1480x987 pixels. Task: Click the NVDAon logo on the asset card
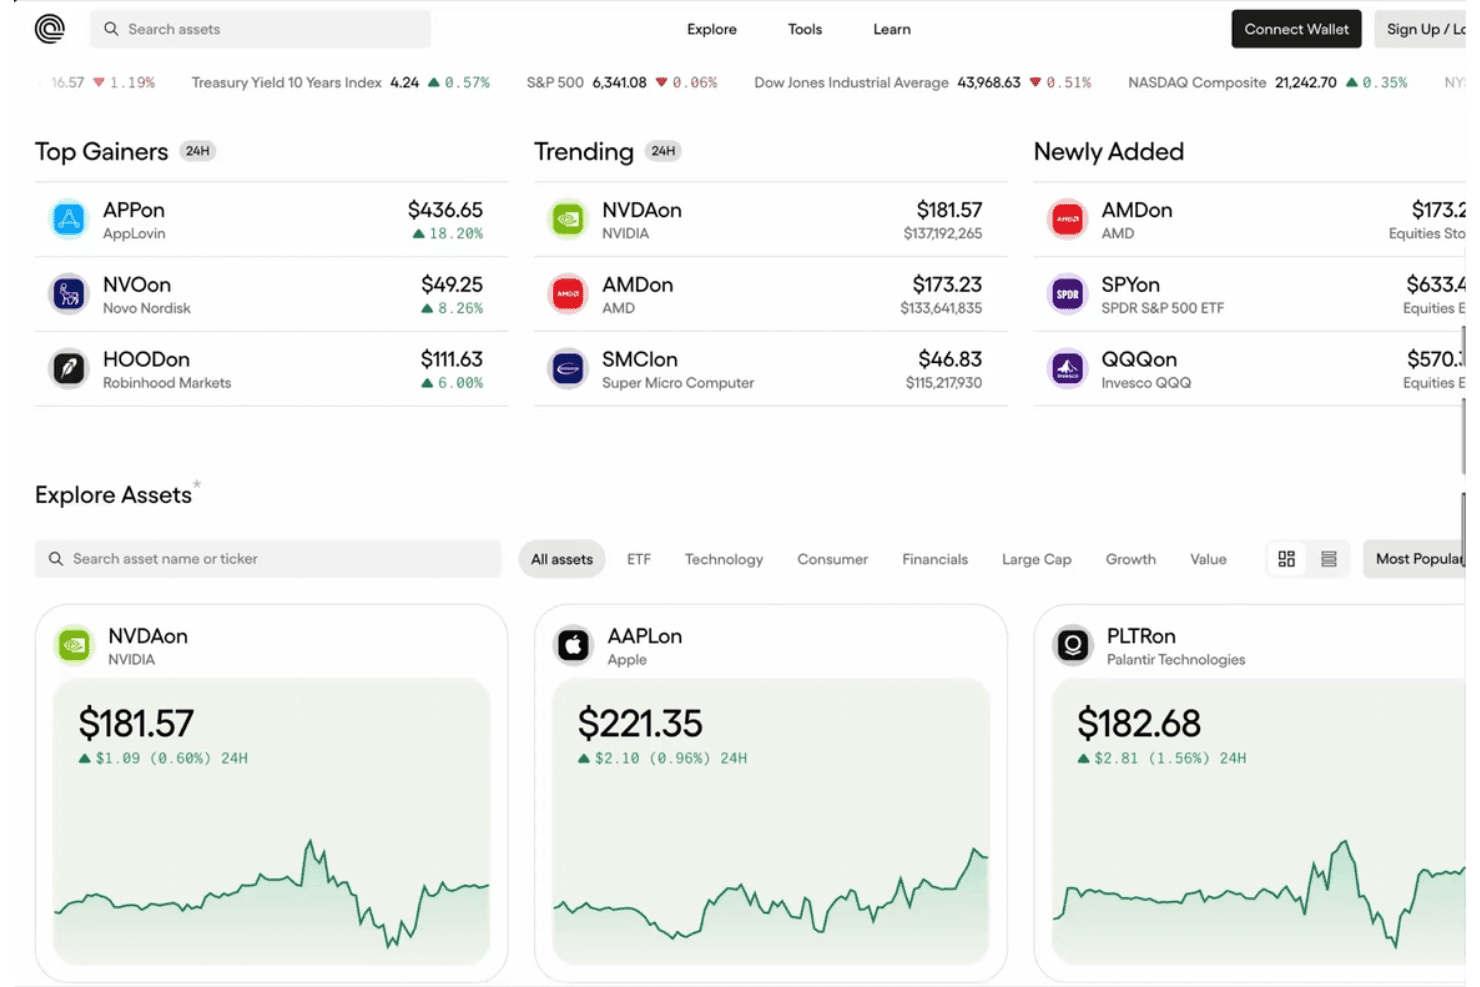(x=74, y=646)
